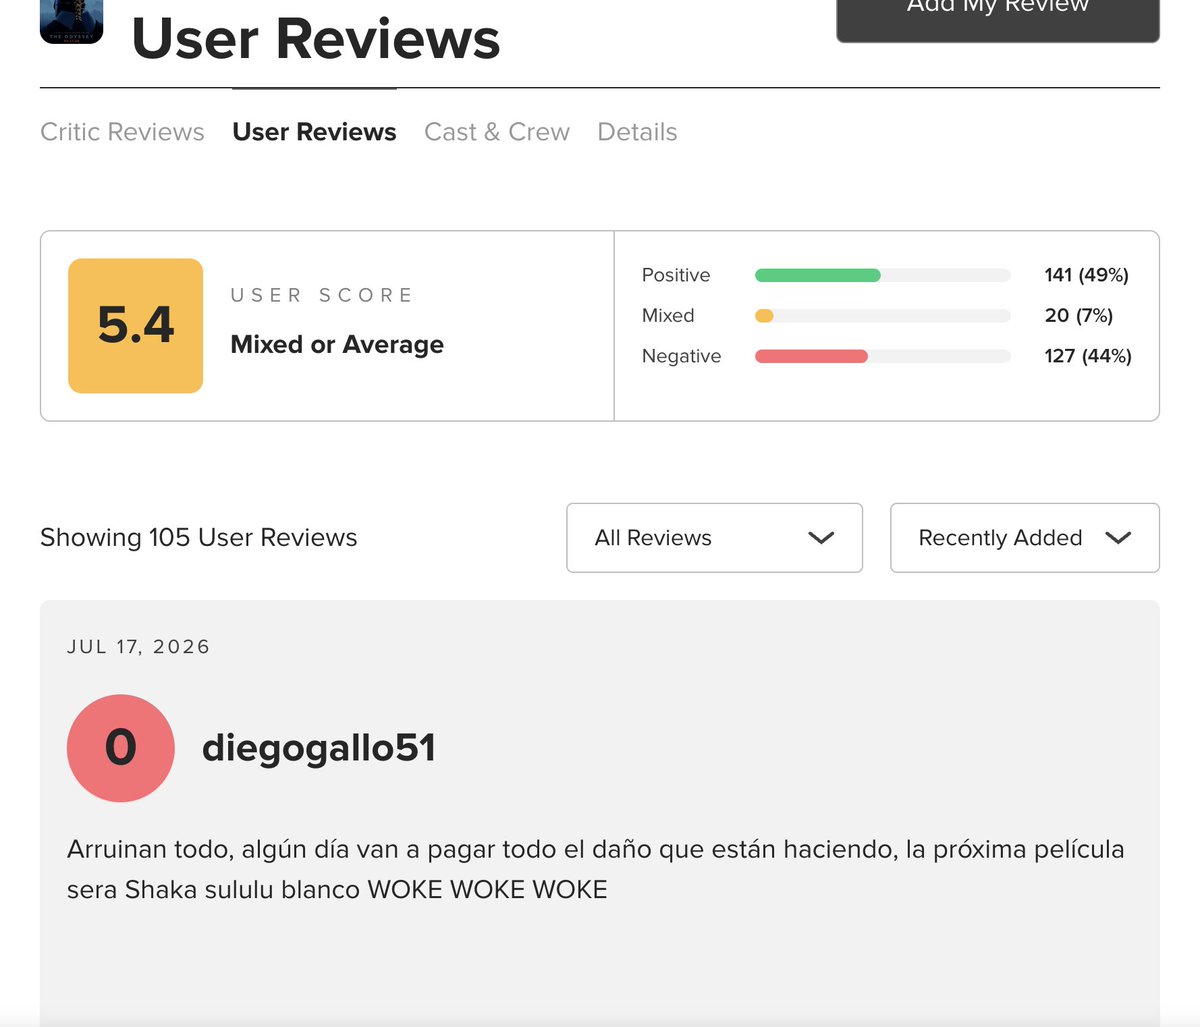Switch to the Critic Reviews tab

[122, 132]
